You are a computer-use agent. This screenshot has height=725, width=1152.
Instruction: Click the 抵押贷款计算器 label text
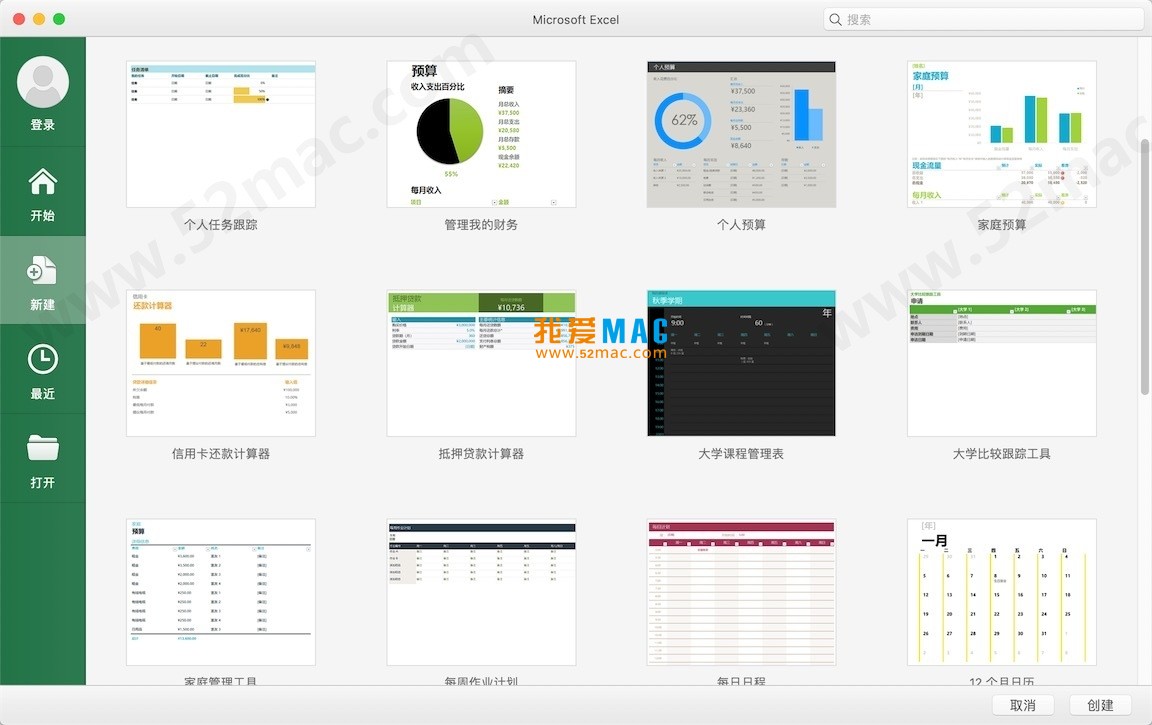coord(481,454)
